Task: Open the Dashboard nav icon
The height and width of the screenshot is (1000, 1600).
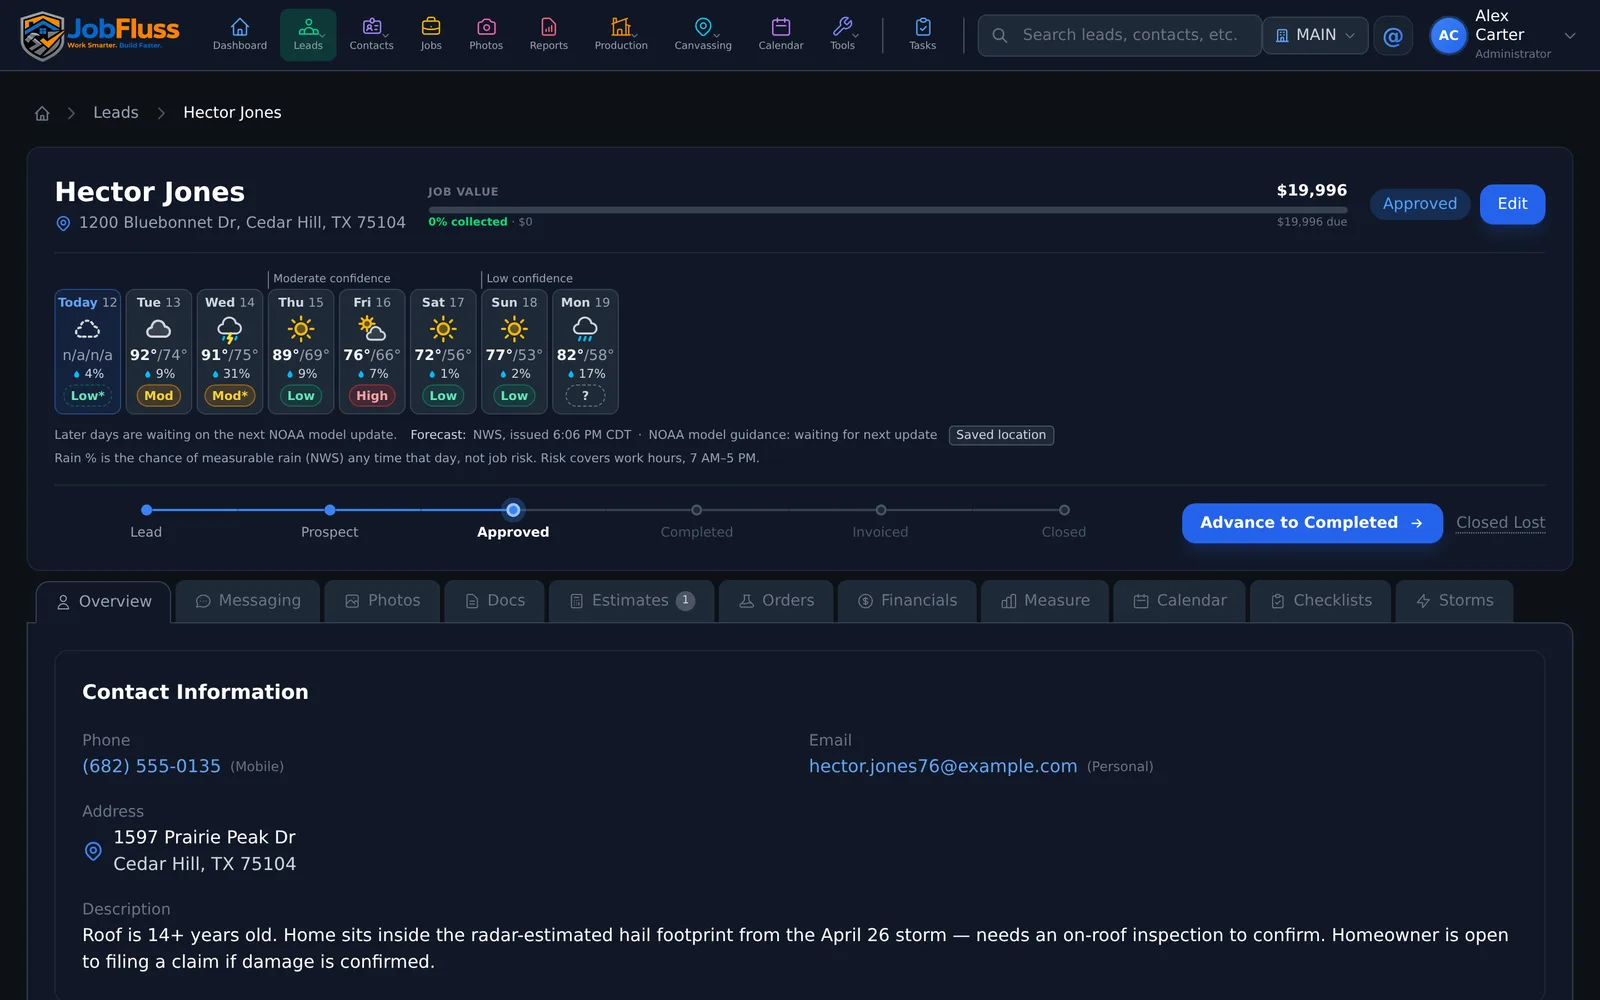Action: (x=240, y=35)
